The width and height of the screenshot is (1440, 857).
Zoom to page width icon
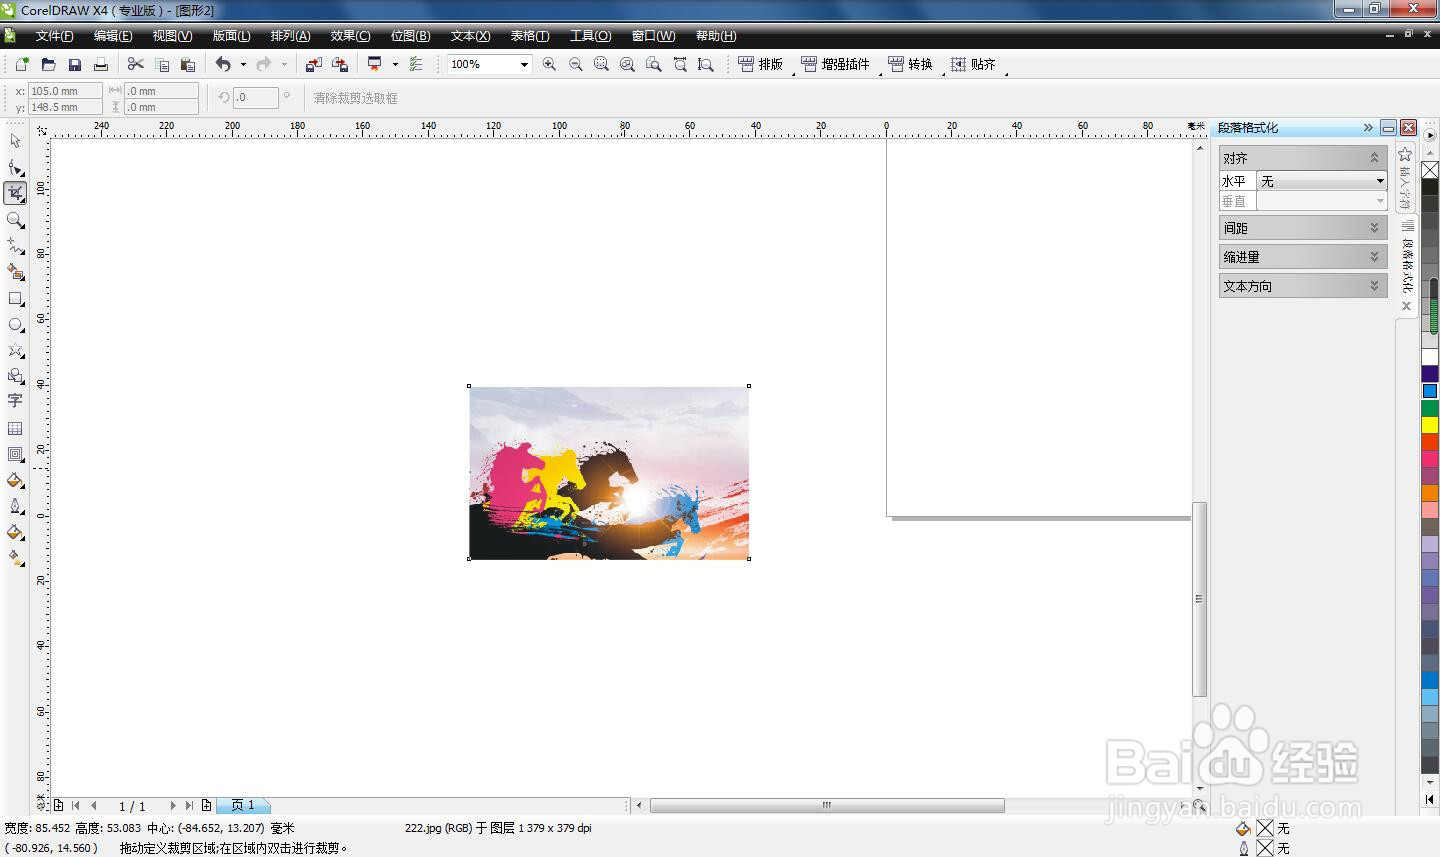[680, 64]
